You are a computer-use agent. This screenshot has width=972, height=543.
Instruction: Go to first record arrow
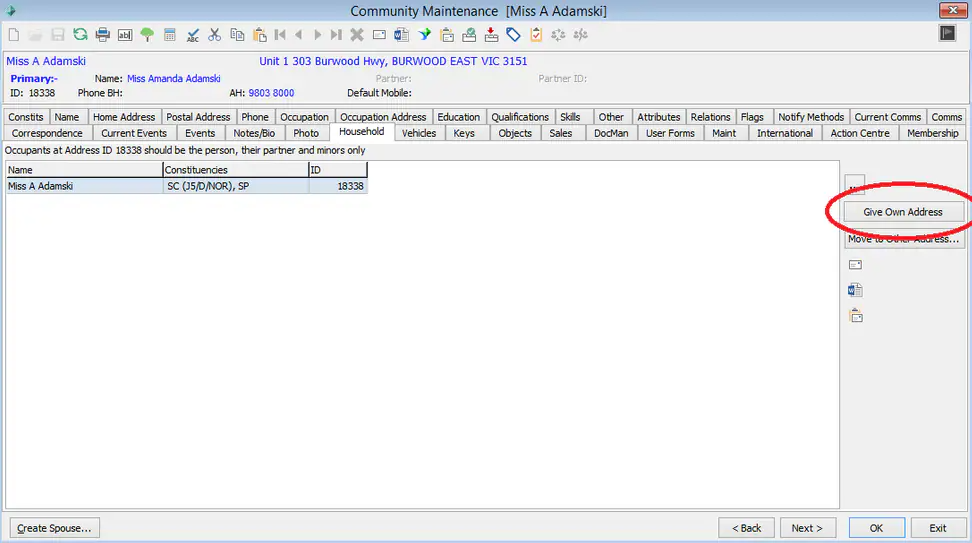point(280,35)
